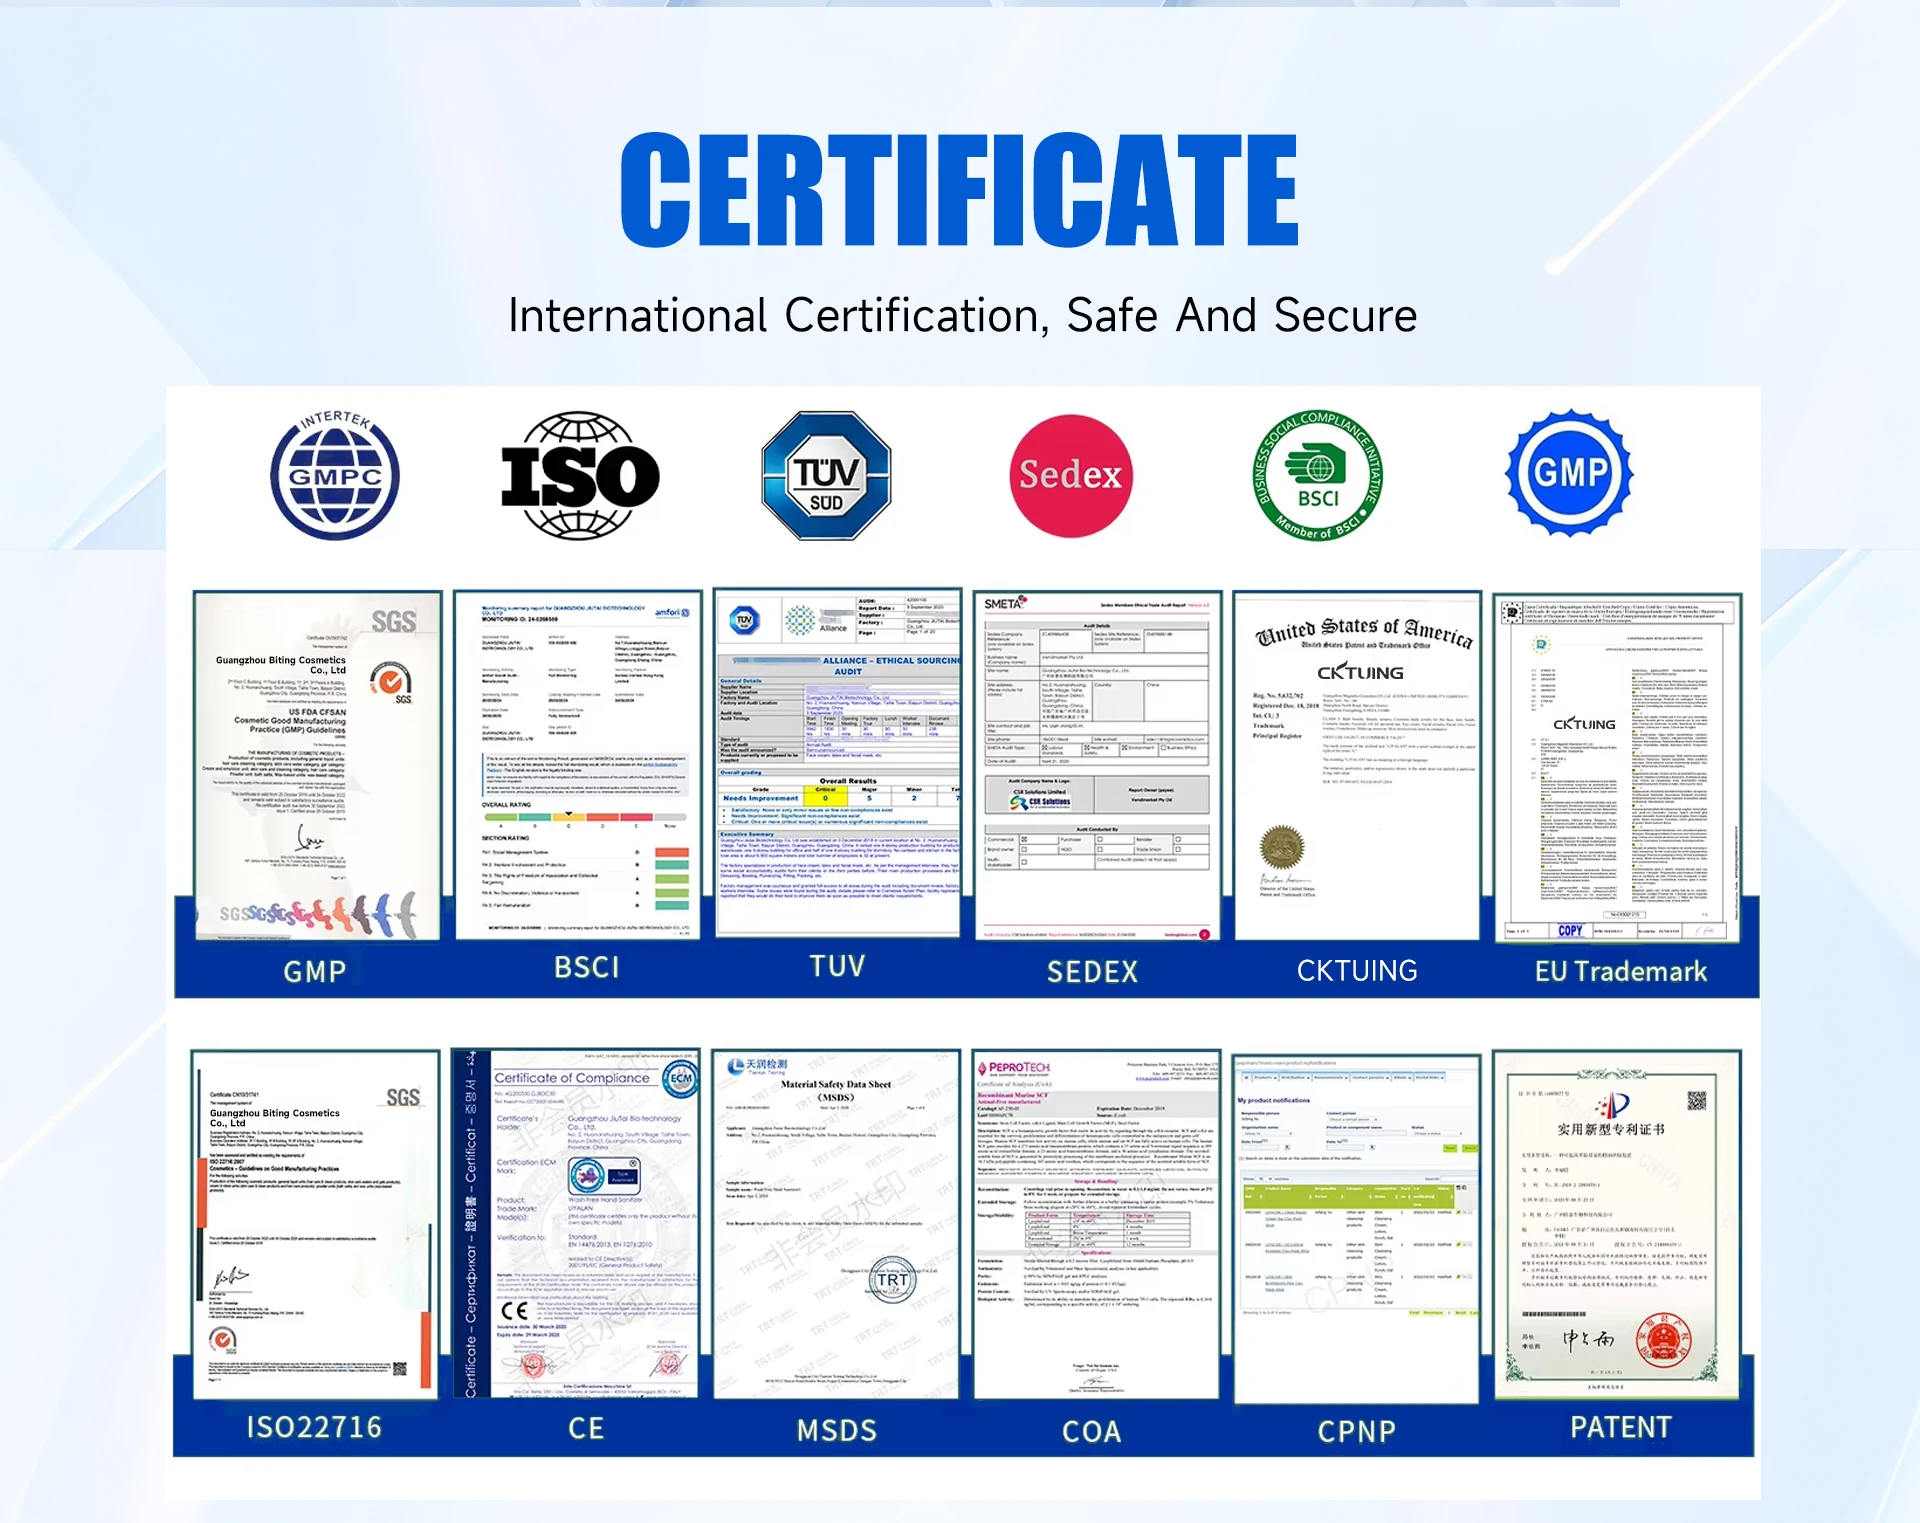Viewport: 1920px width, 1523px height.
Task: Open the Chinese patent certificate
Action: [1617, 1223]
